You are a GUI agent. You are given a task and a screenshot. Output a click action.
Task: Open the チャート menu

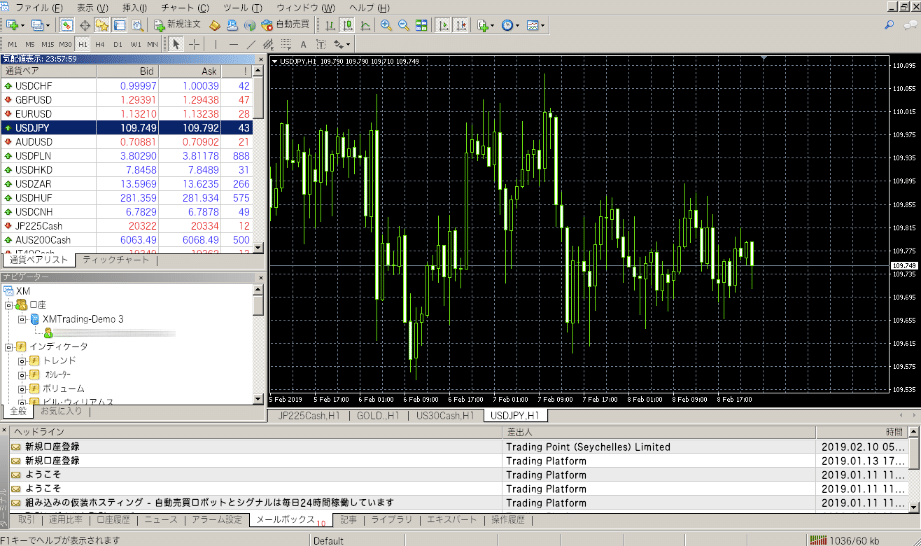point(185,8)
